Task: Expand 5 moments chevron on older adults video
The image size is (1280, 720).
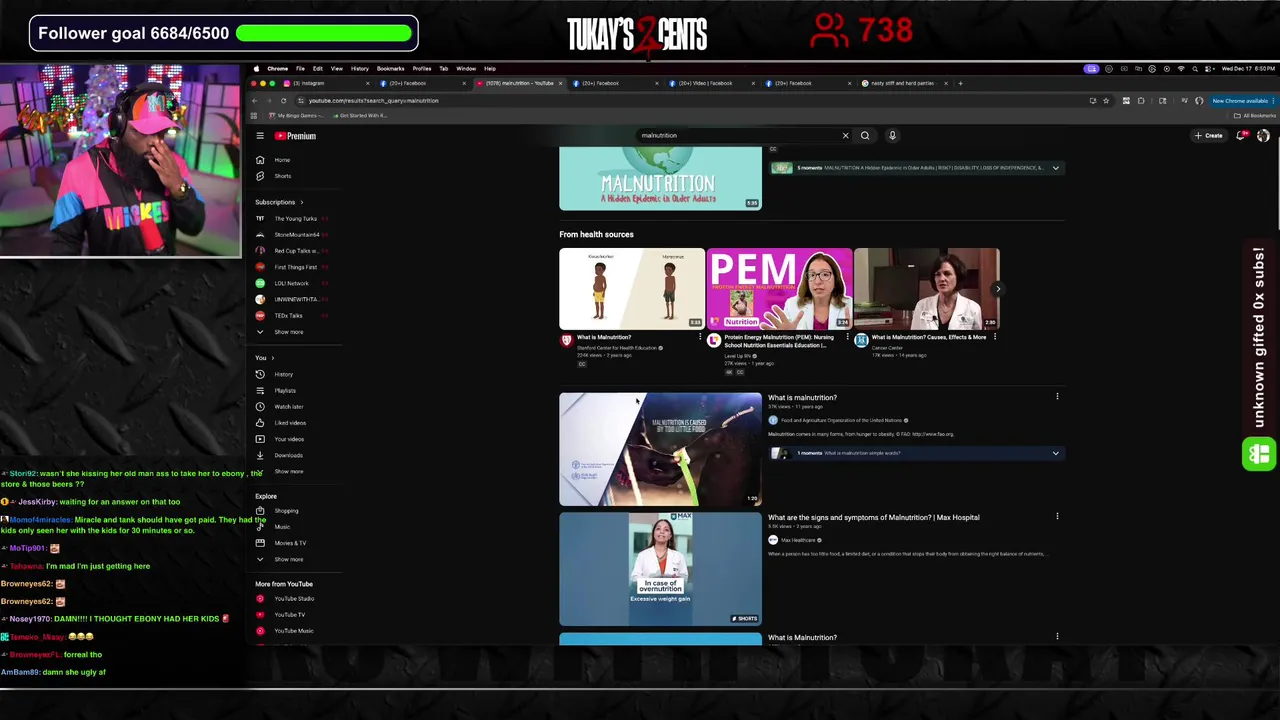Action: click(1055, 168)
